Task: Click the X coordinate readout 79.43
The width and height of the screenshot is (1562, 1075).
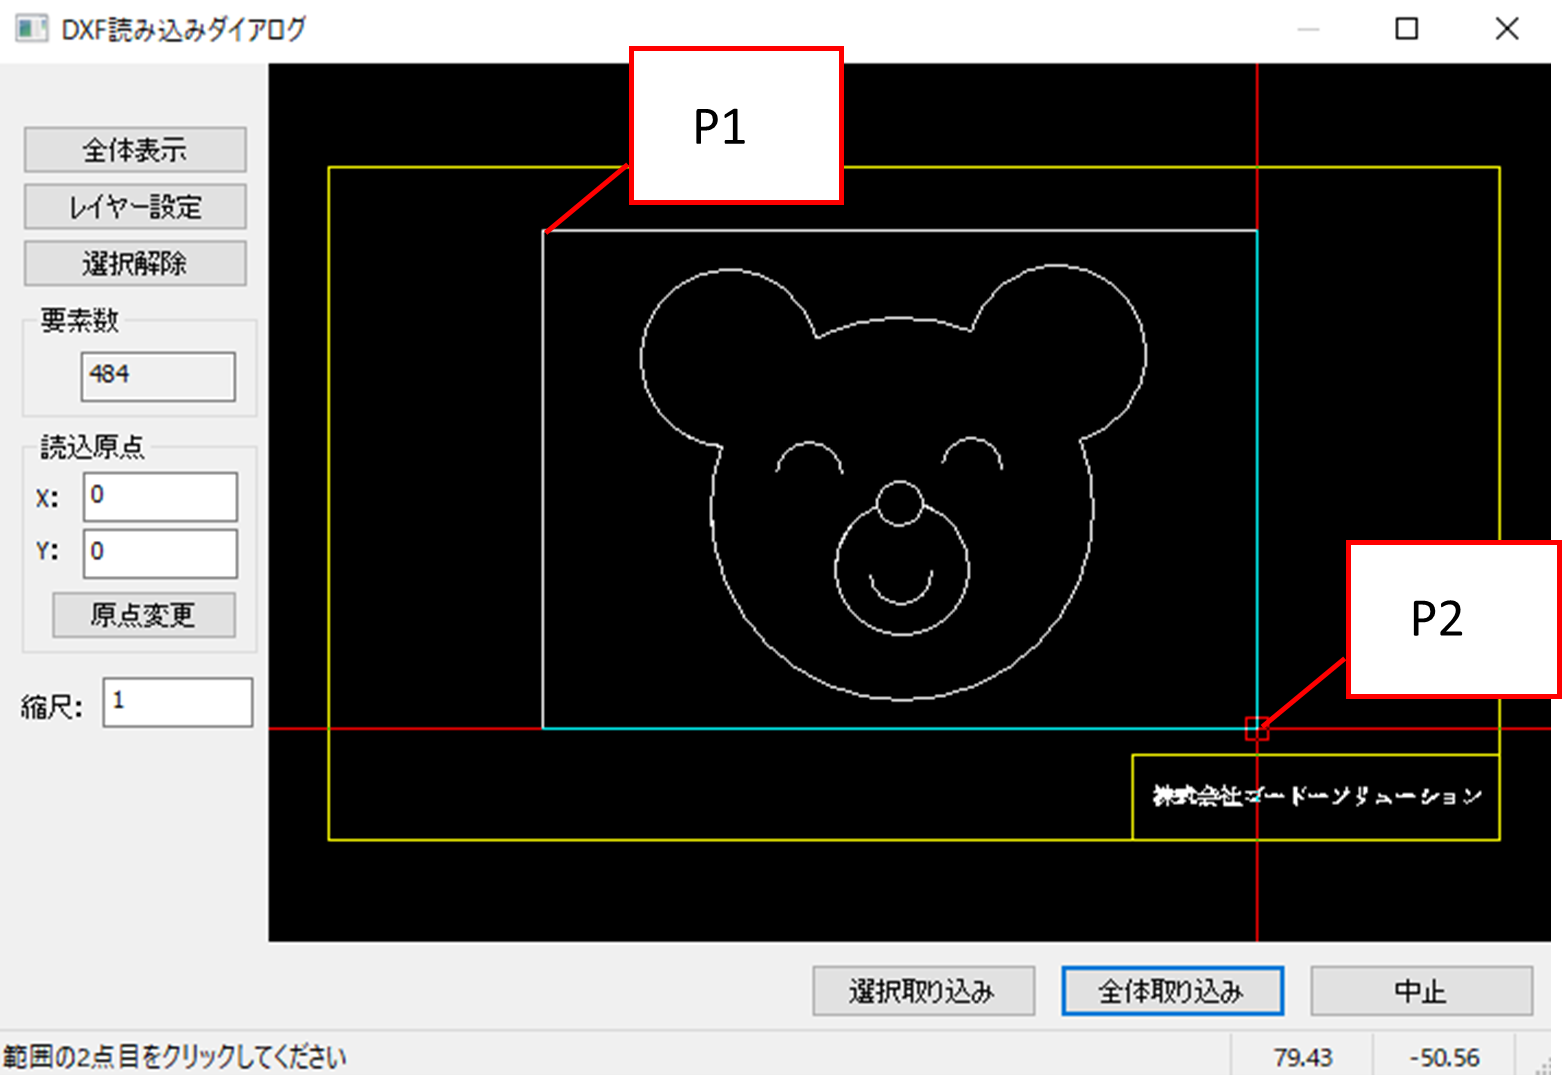Action: coord(1303,1057)
